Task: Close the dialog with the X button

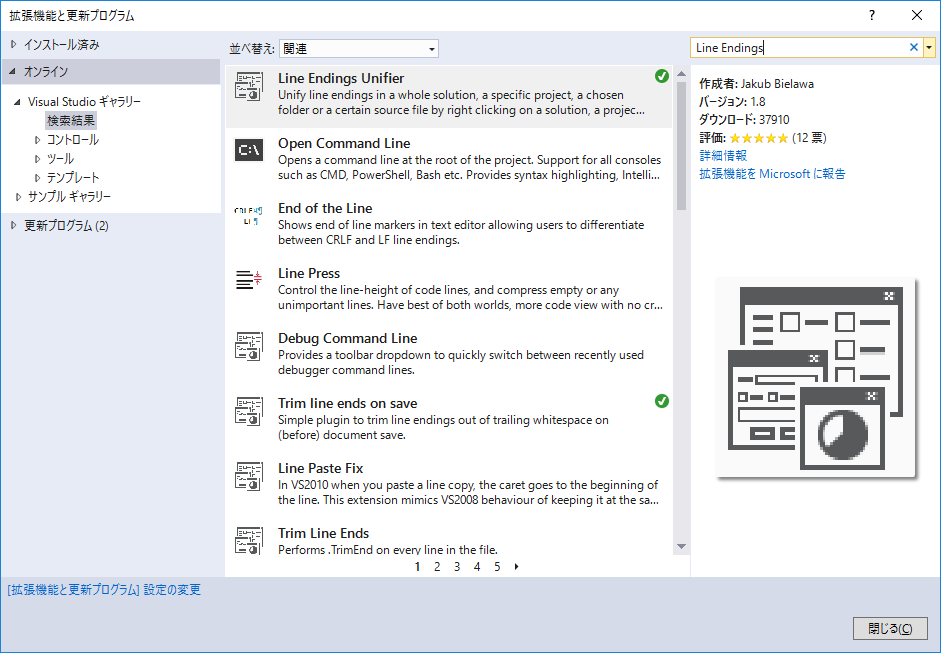Action: pyautogui.click(x=917, y=15)
